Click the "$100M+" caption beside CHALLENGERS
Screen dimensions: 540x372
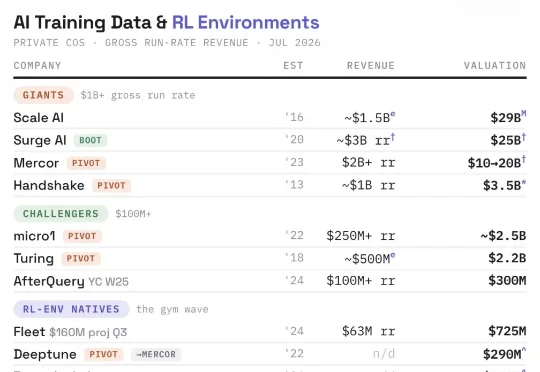click(133, 214)
